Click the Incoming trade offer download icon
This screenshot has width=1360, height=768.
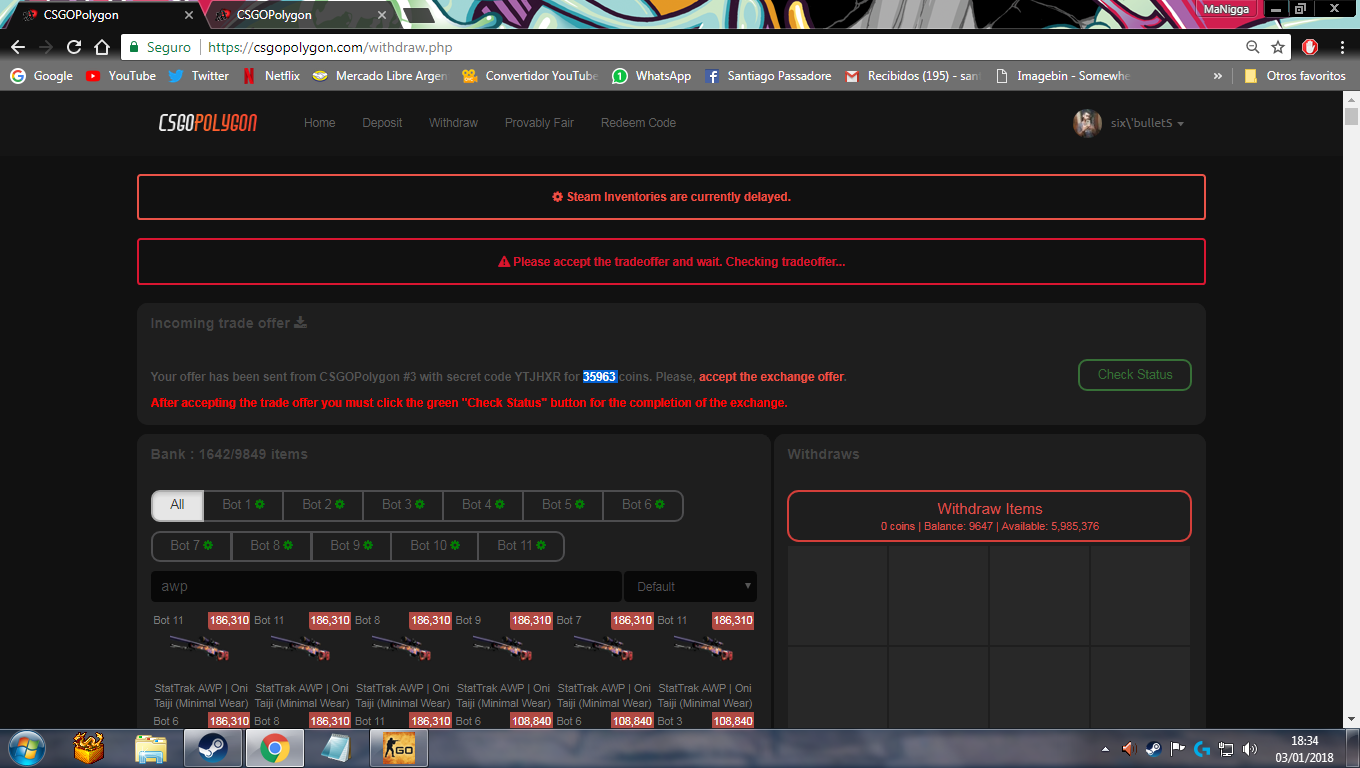(301, 323)
